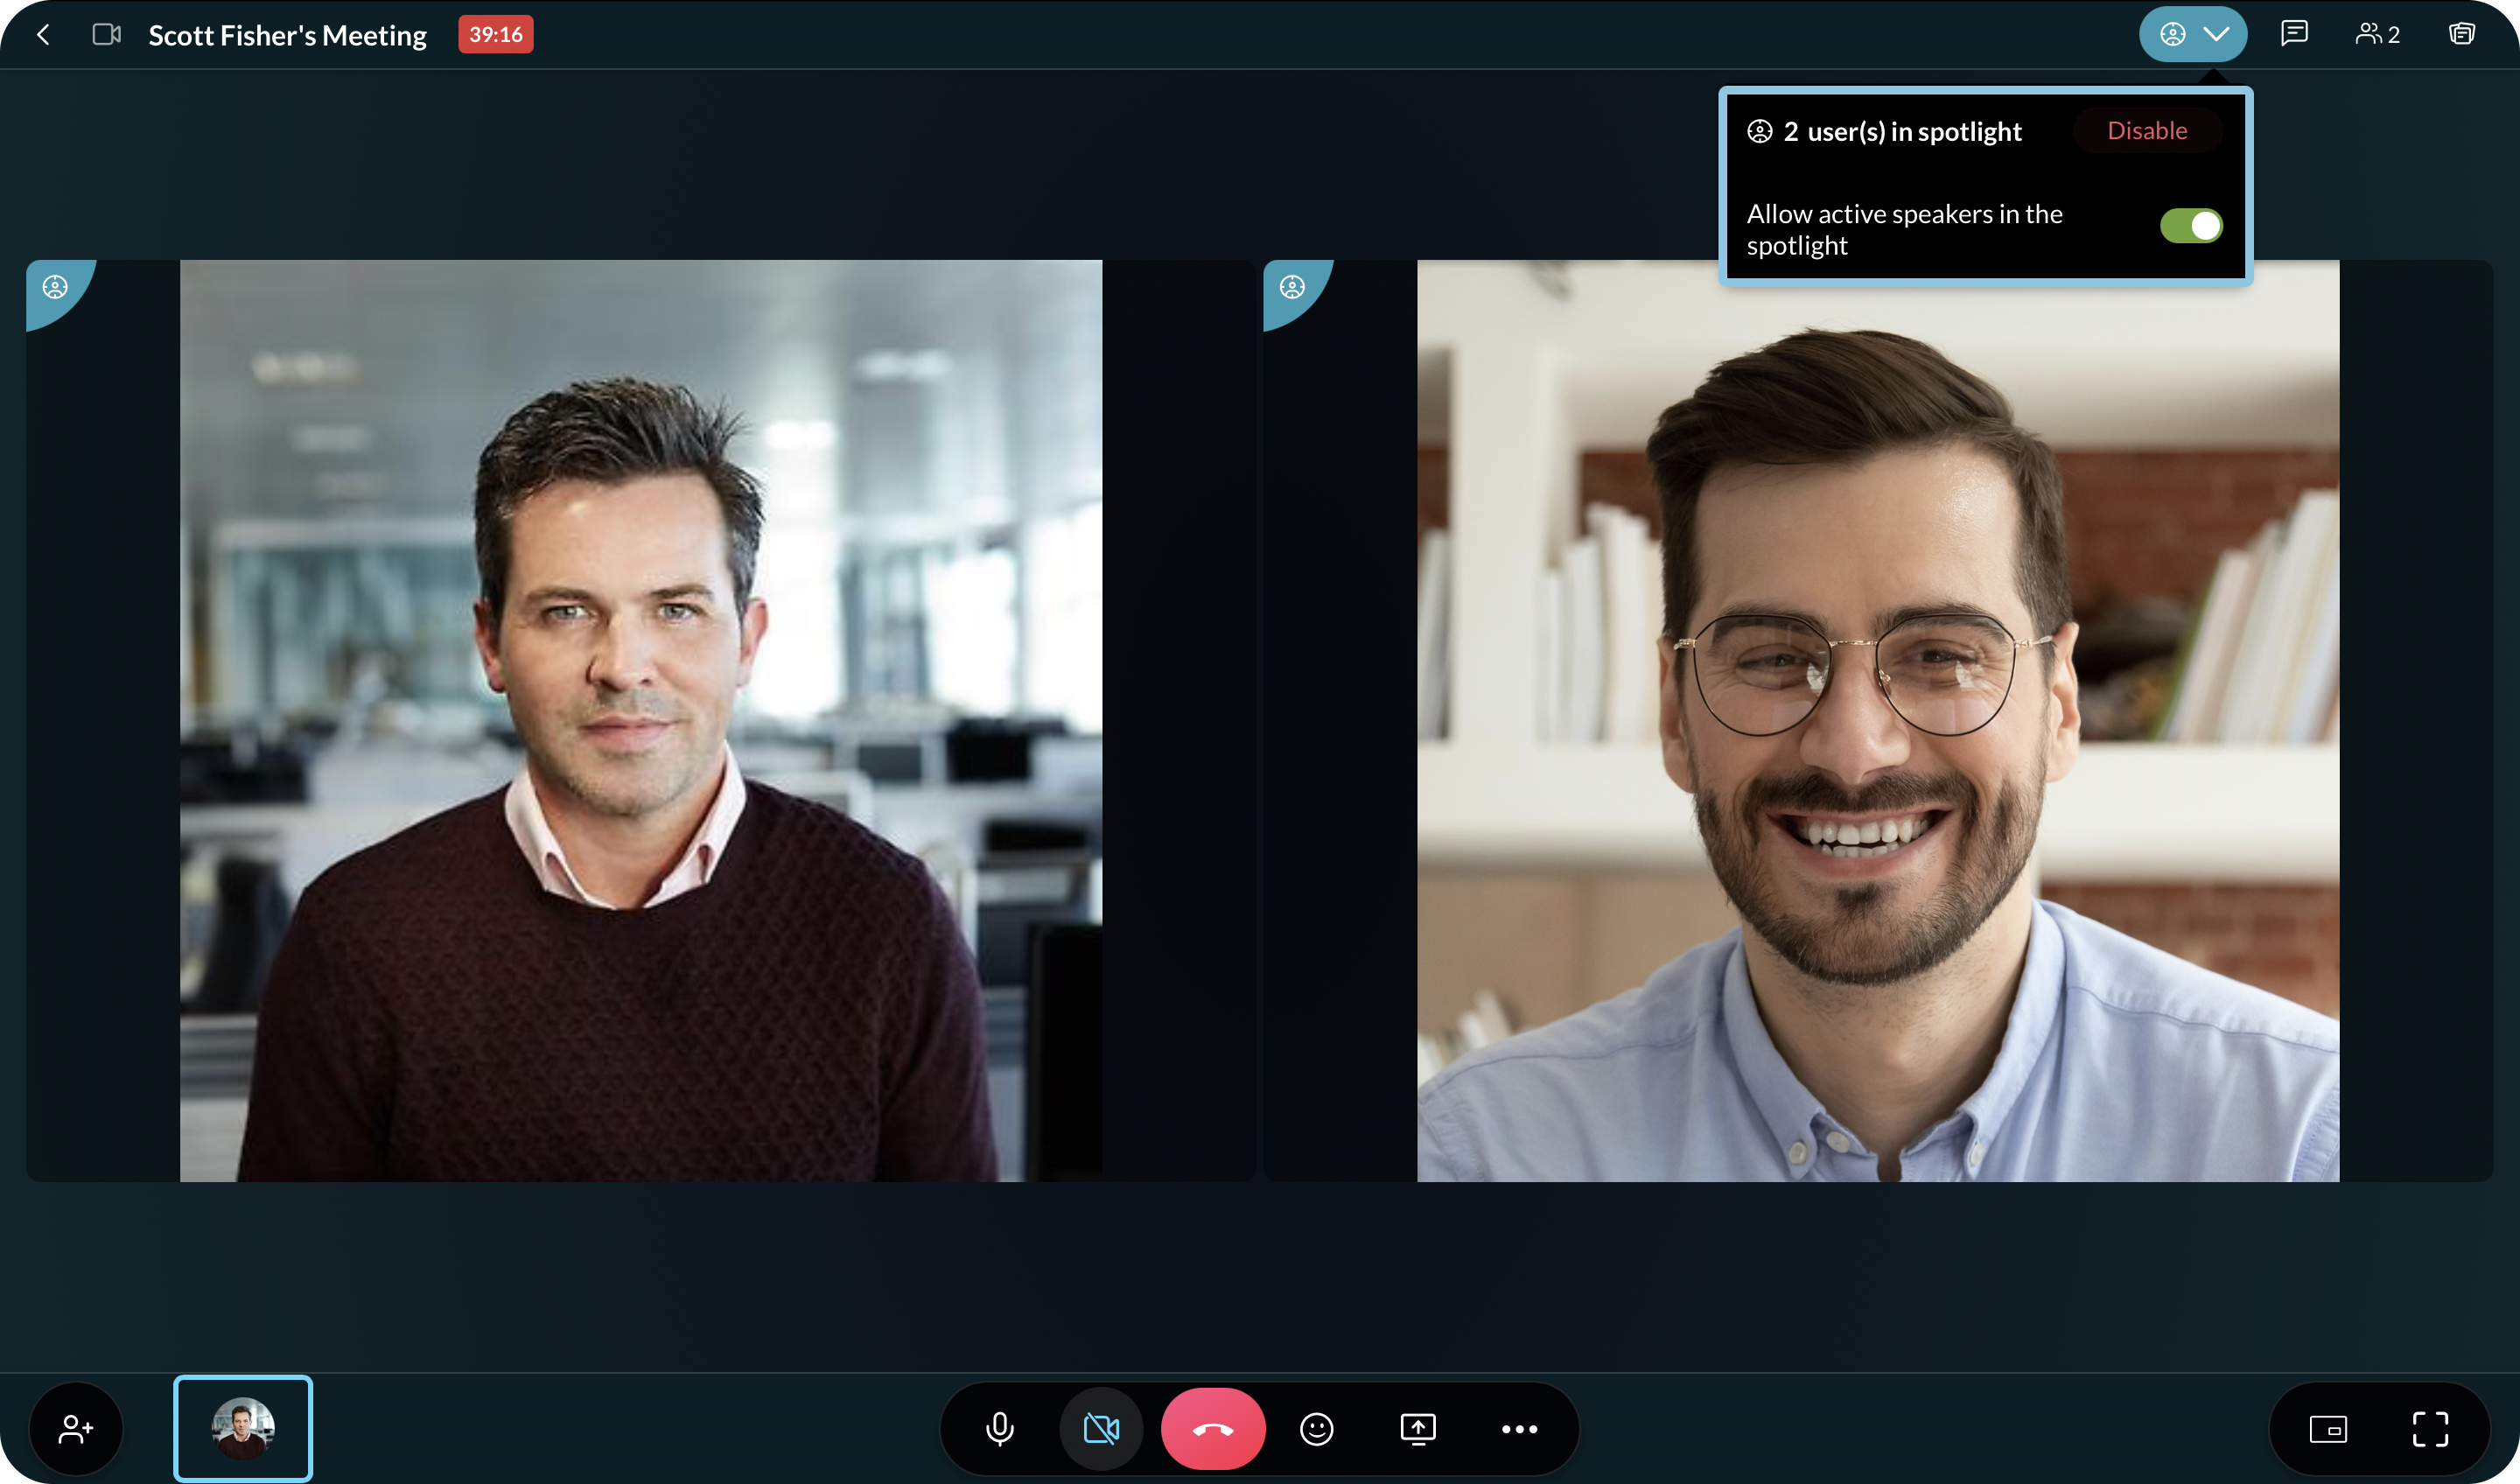Screen dimensions: 2520x1484
Task: Click the add participant icon
Action: (x=76, y=1429)
